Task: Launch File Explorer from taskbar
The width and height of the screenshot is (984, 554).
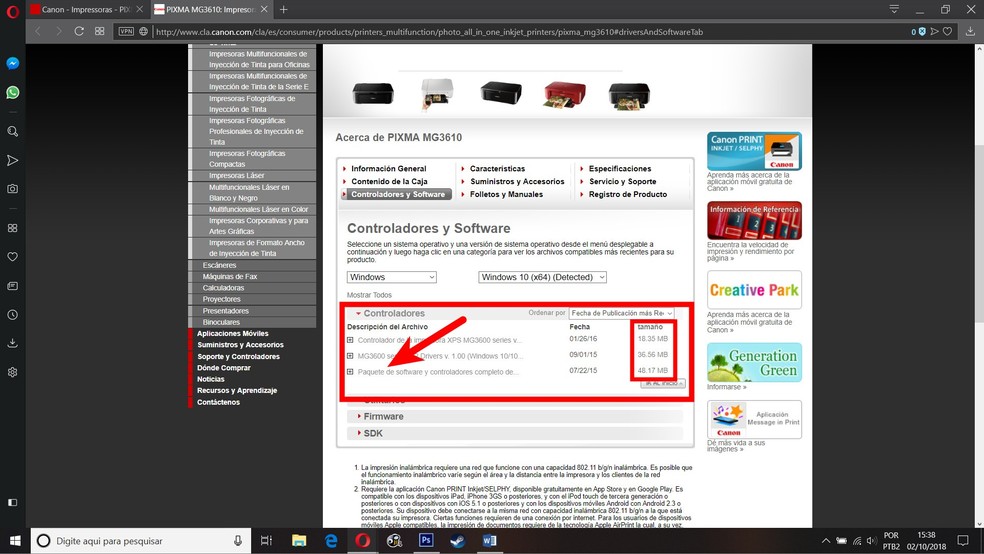Action: (299, 541)
